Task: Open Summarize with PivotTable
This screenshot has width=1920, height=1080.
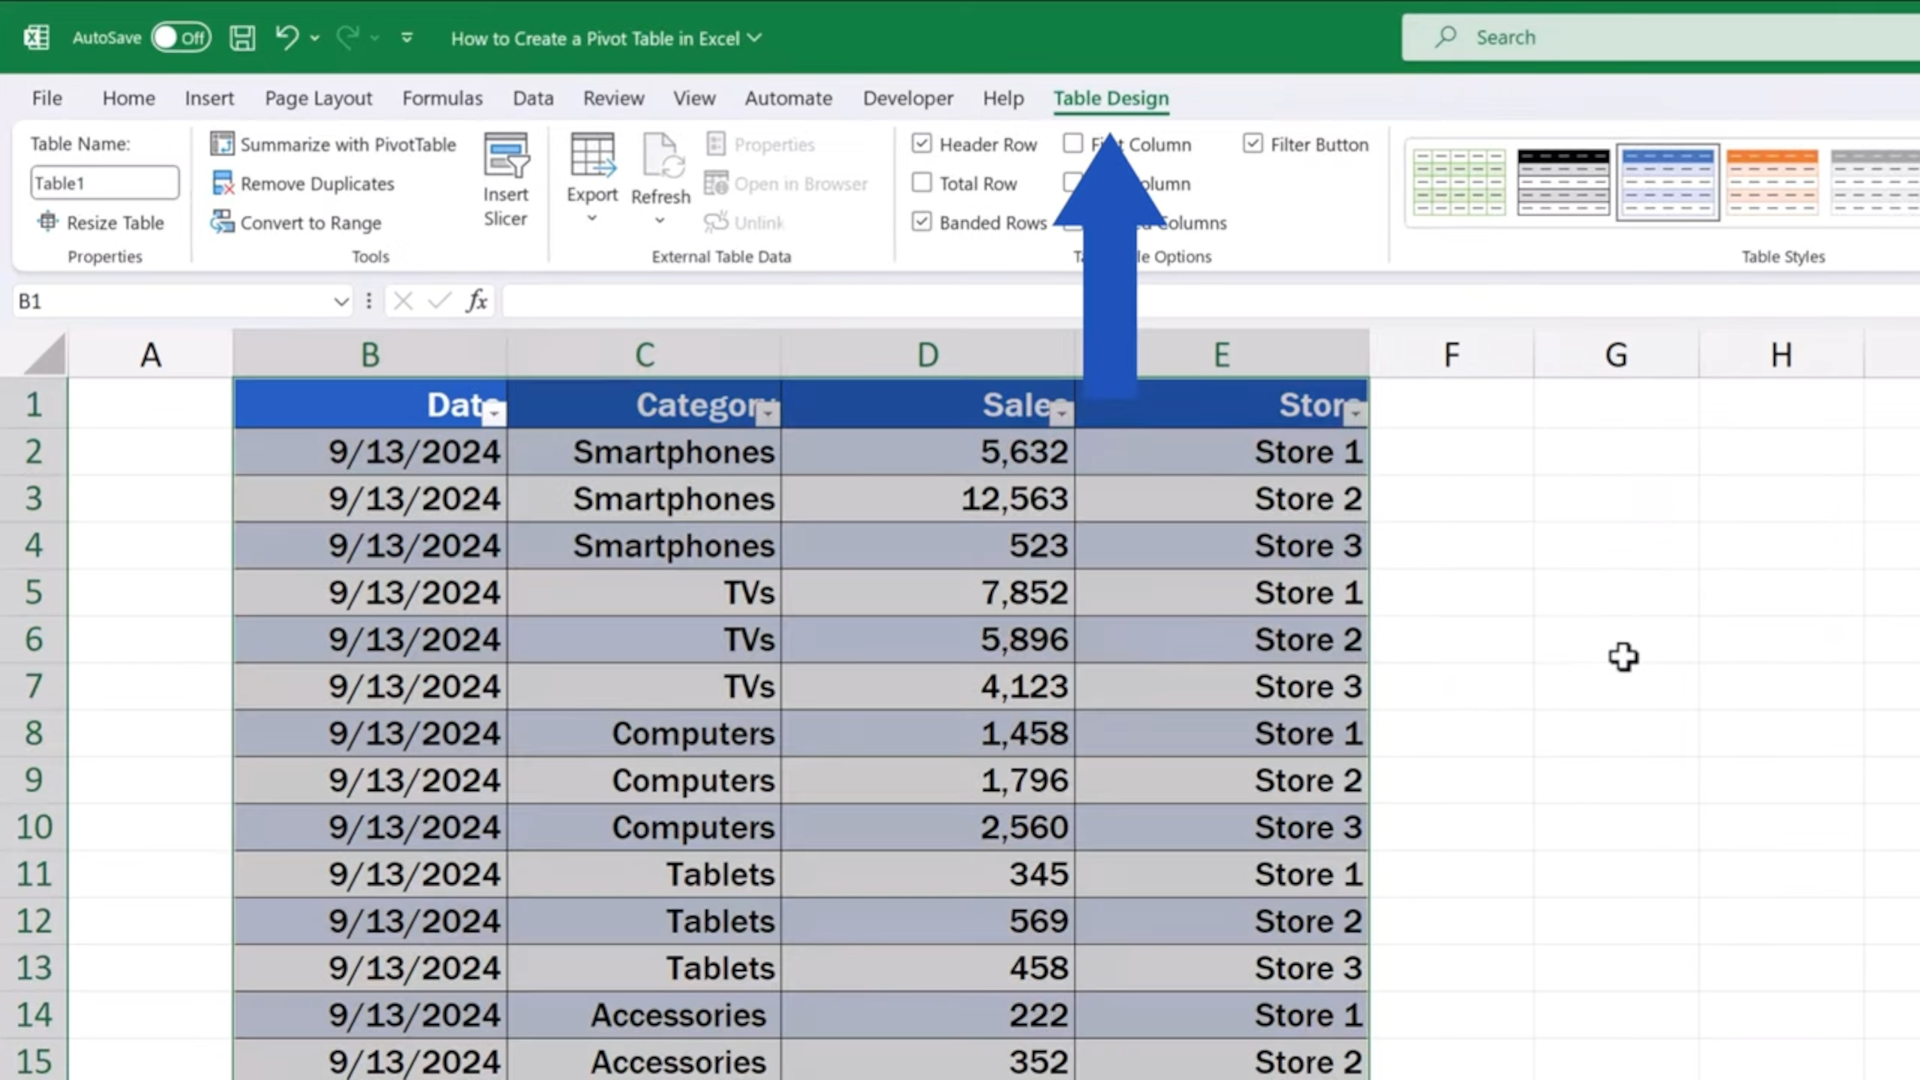Action: pyautogui.click(x=333, y=144)
